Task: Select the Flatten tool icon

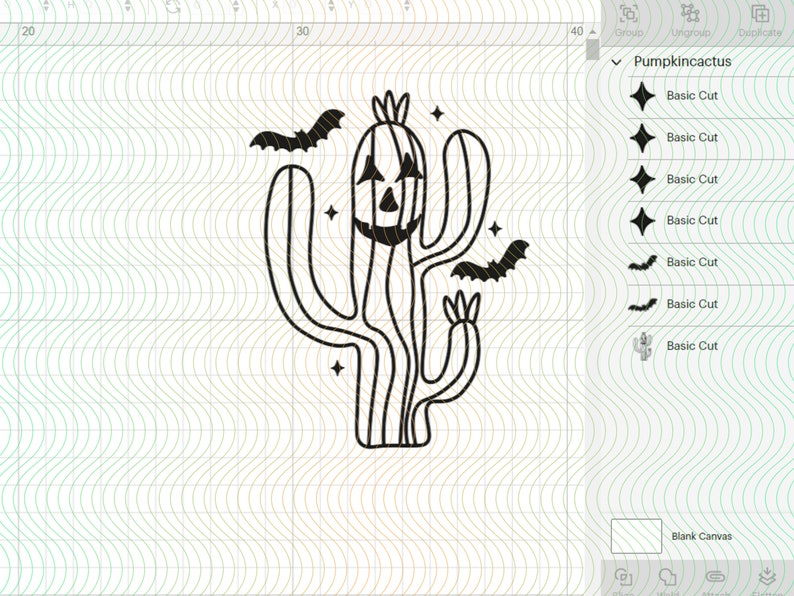Action: pos(767,577)
